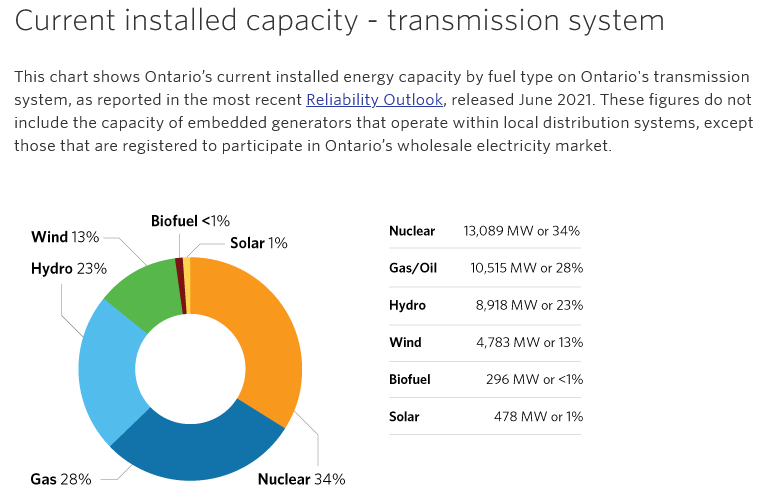Image resolution: width=766 pixels, height=504 pixels.
Task: Click the Current installed capacity heading
Action: [x=340, y=21]
